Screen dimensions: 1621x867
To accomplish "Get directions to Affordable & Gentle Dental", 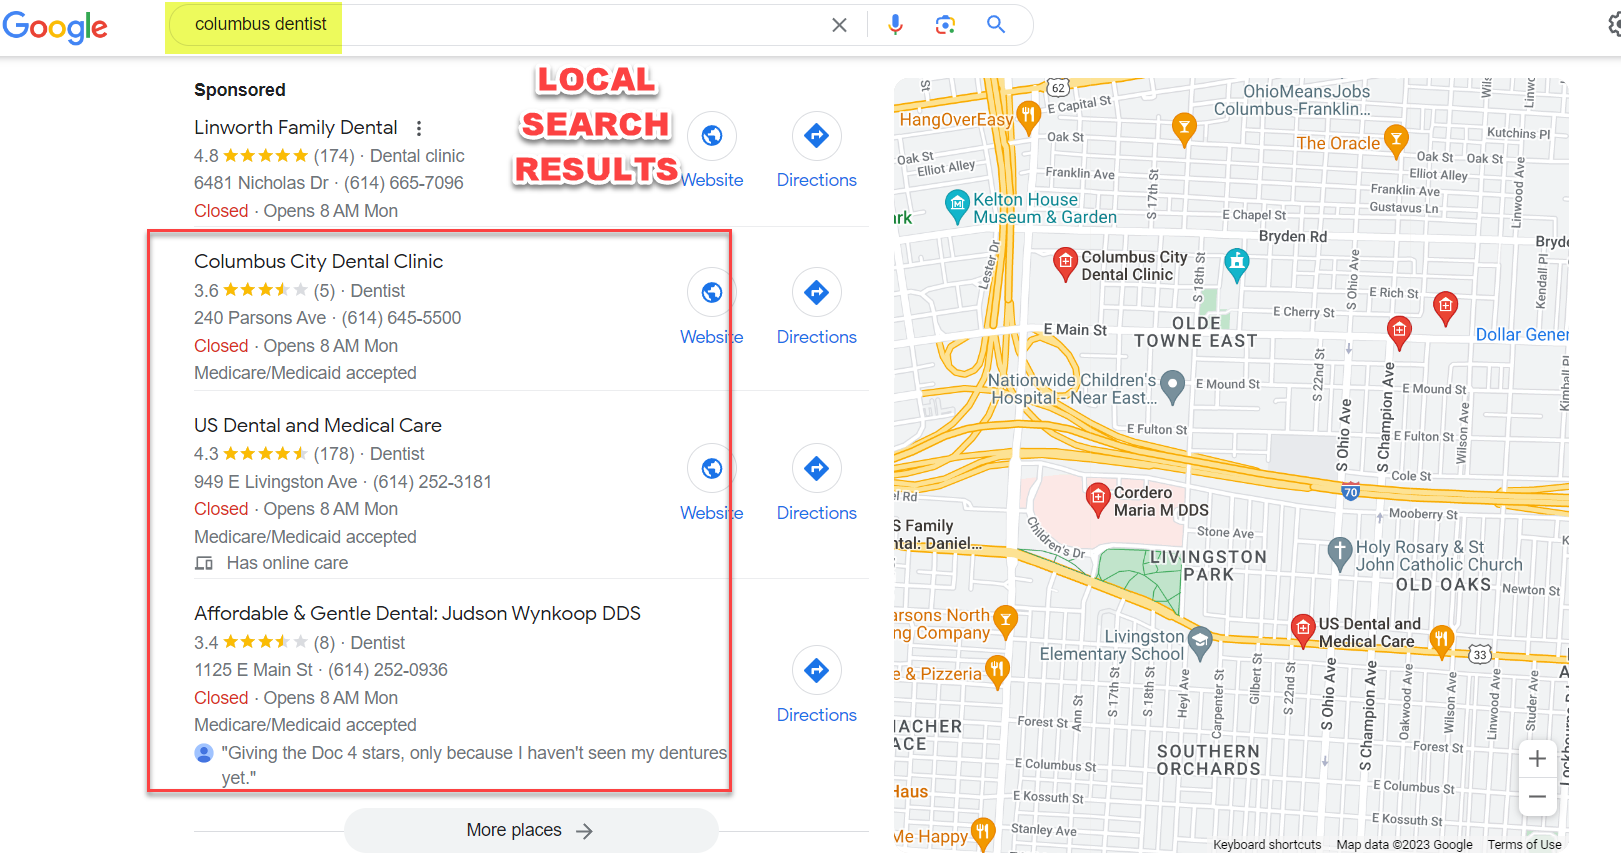I will [816, 671].
